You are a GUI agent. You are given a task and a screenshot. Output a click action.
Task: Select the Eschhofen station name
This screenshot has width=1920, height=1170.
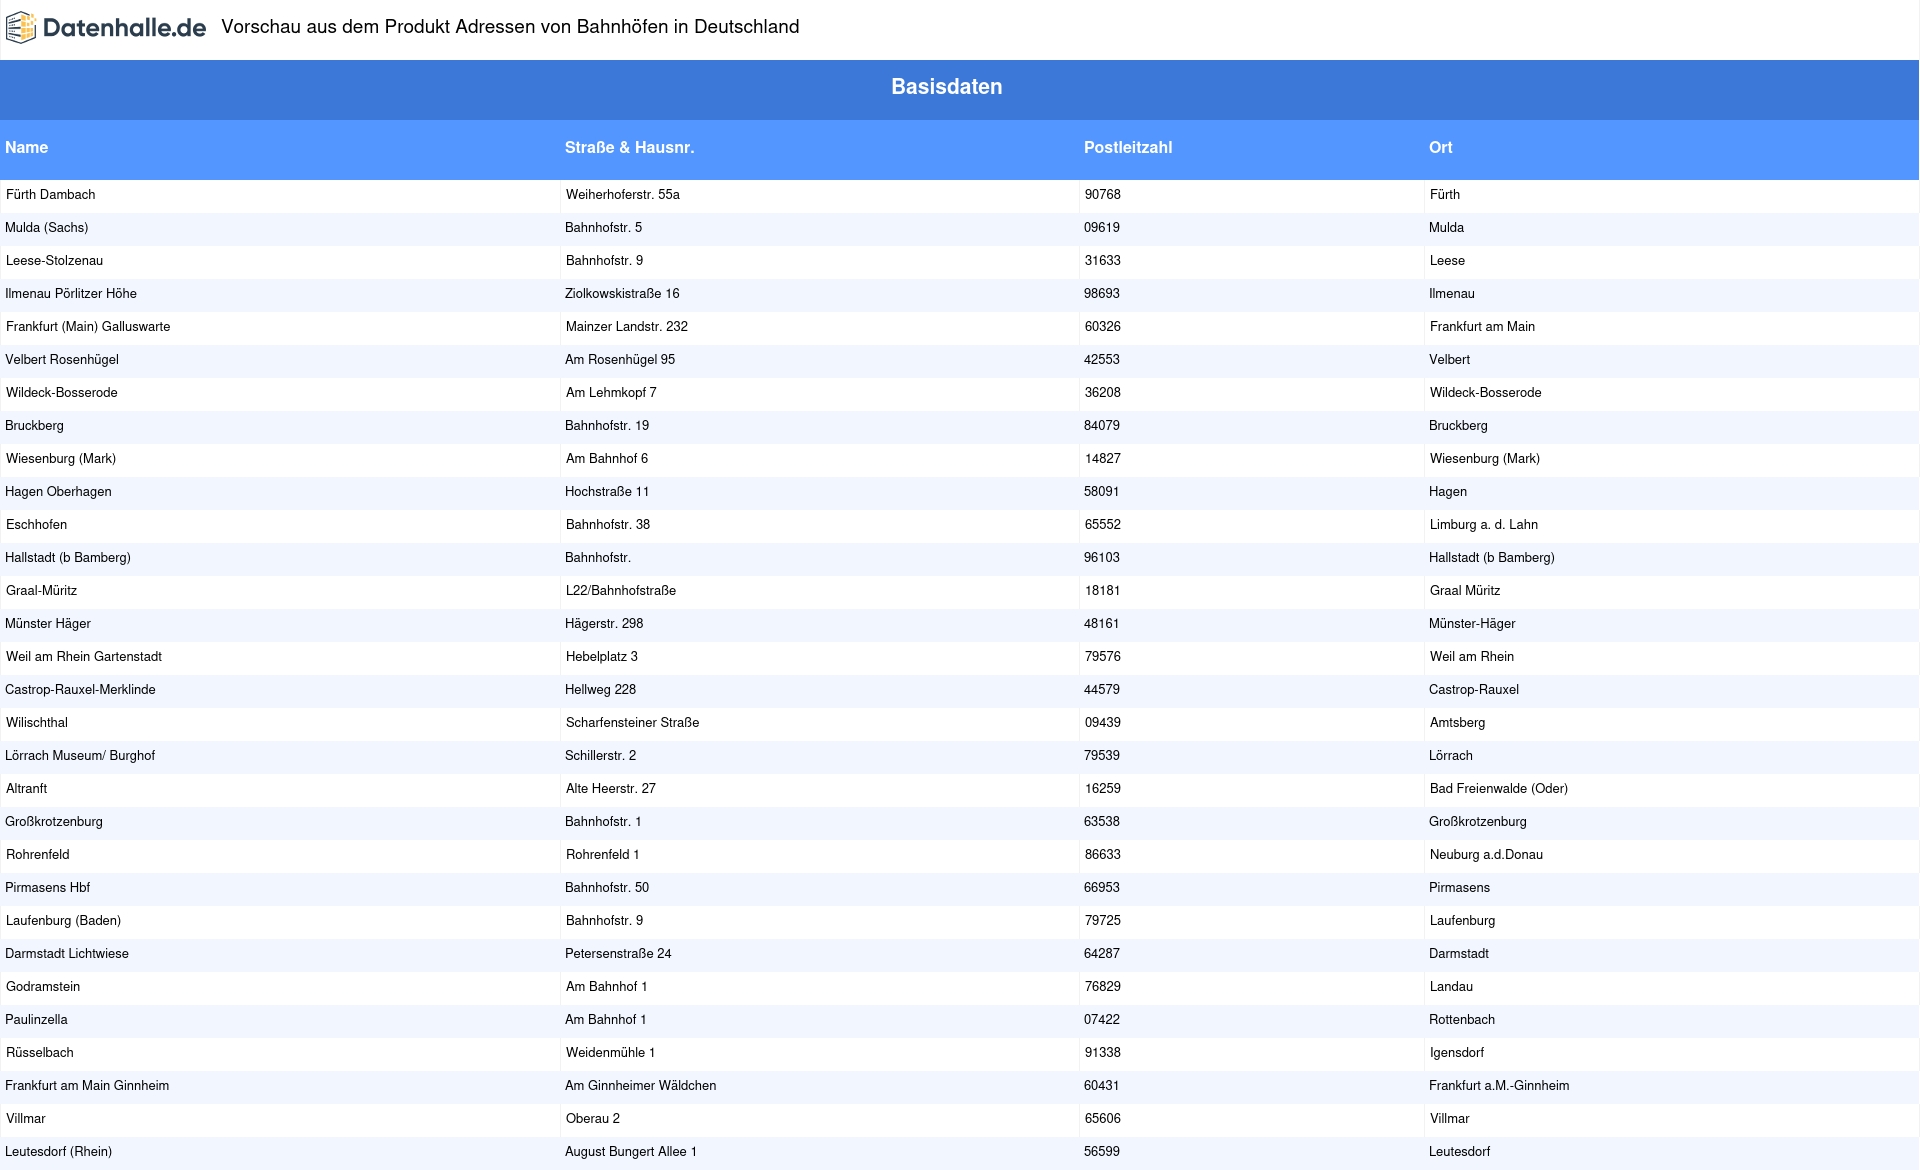point(37,525)
